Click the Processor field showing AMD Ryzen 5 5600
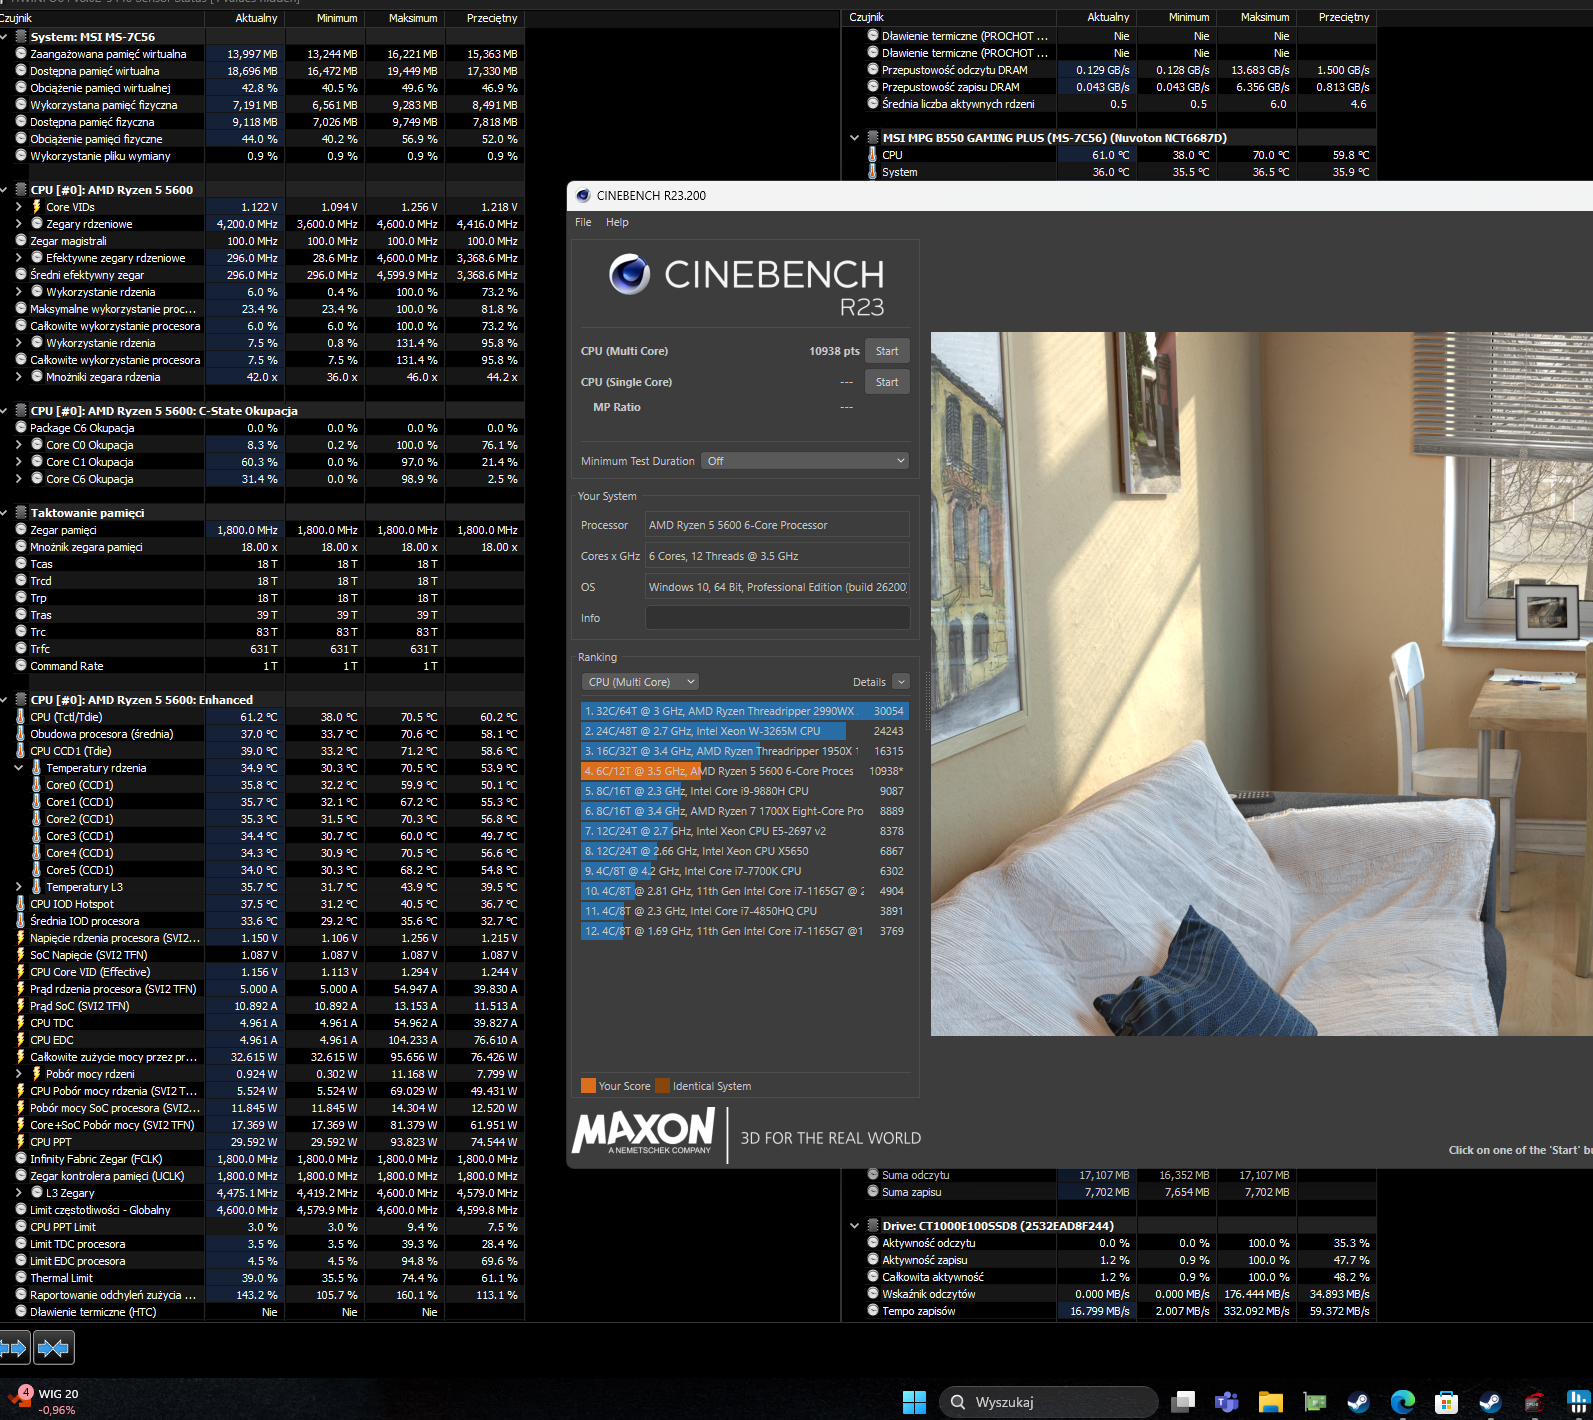Screen dimensions: 1593x1420 [777, 525]
